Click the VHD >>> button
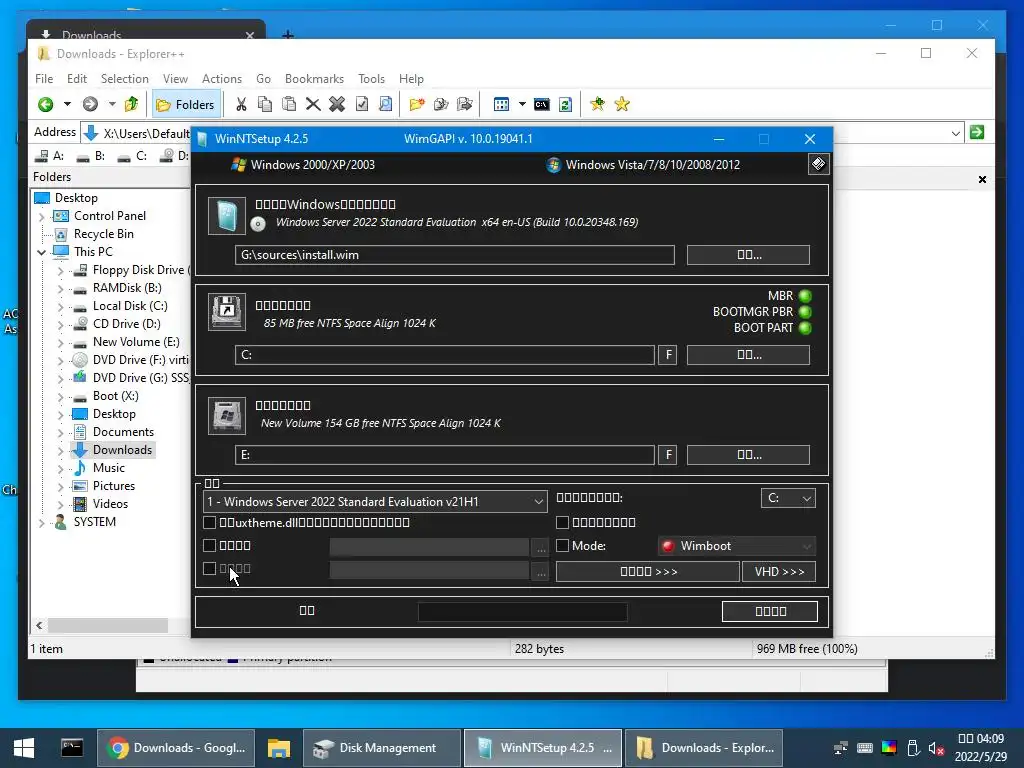The height and width of the screenshot is (768, 1024). (x=779, y=571)
